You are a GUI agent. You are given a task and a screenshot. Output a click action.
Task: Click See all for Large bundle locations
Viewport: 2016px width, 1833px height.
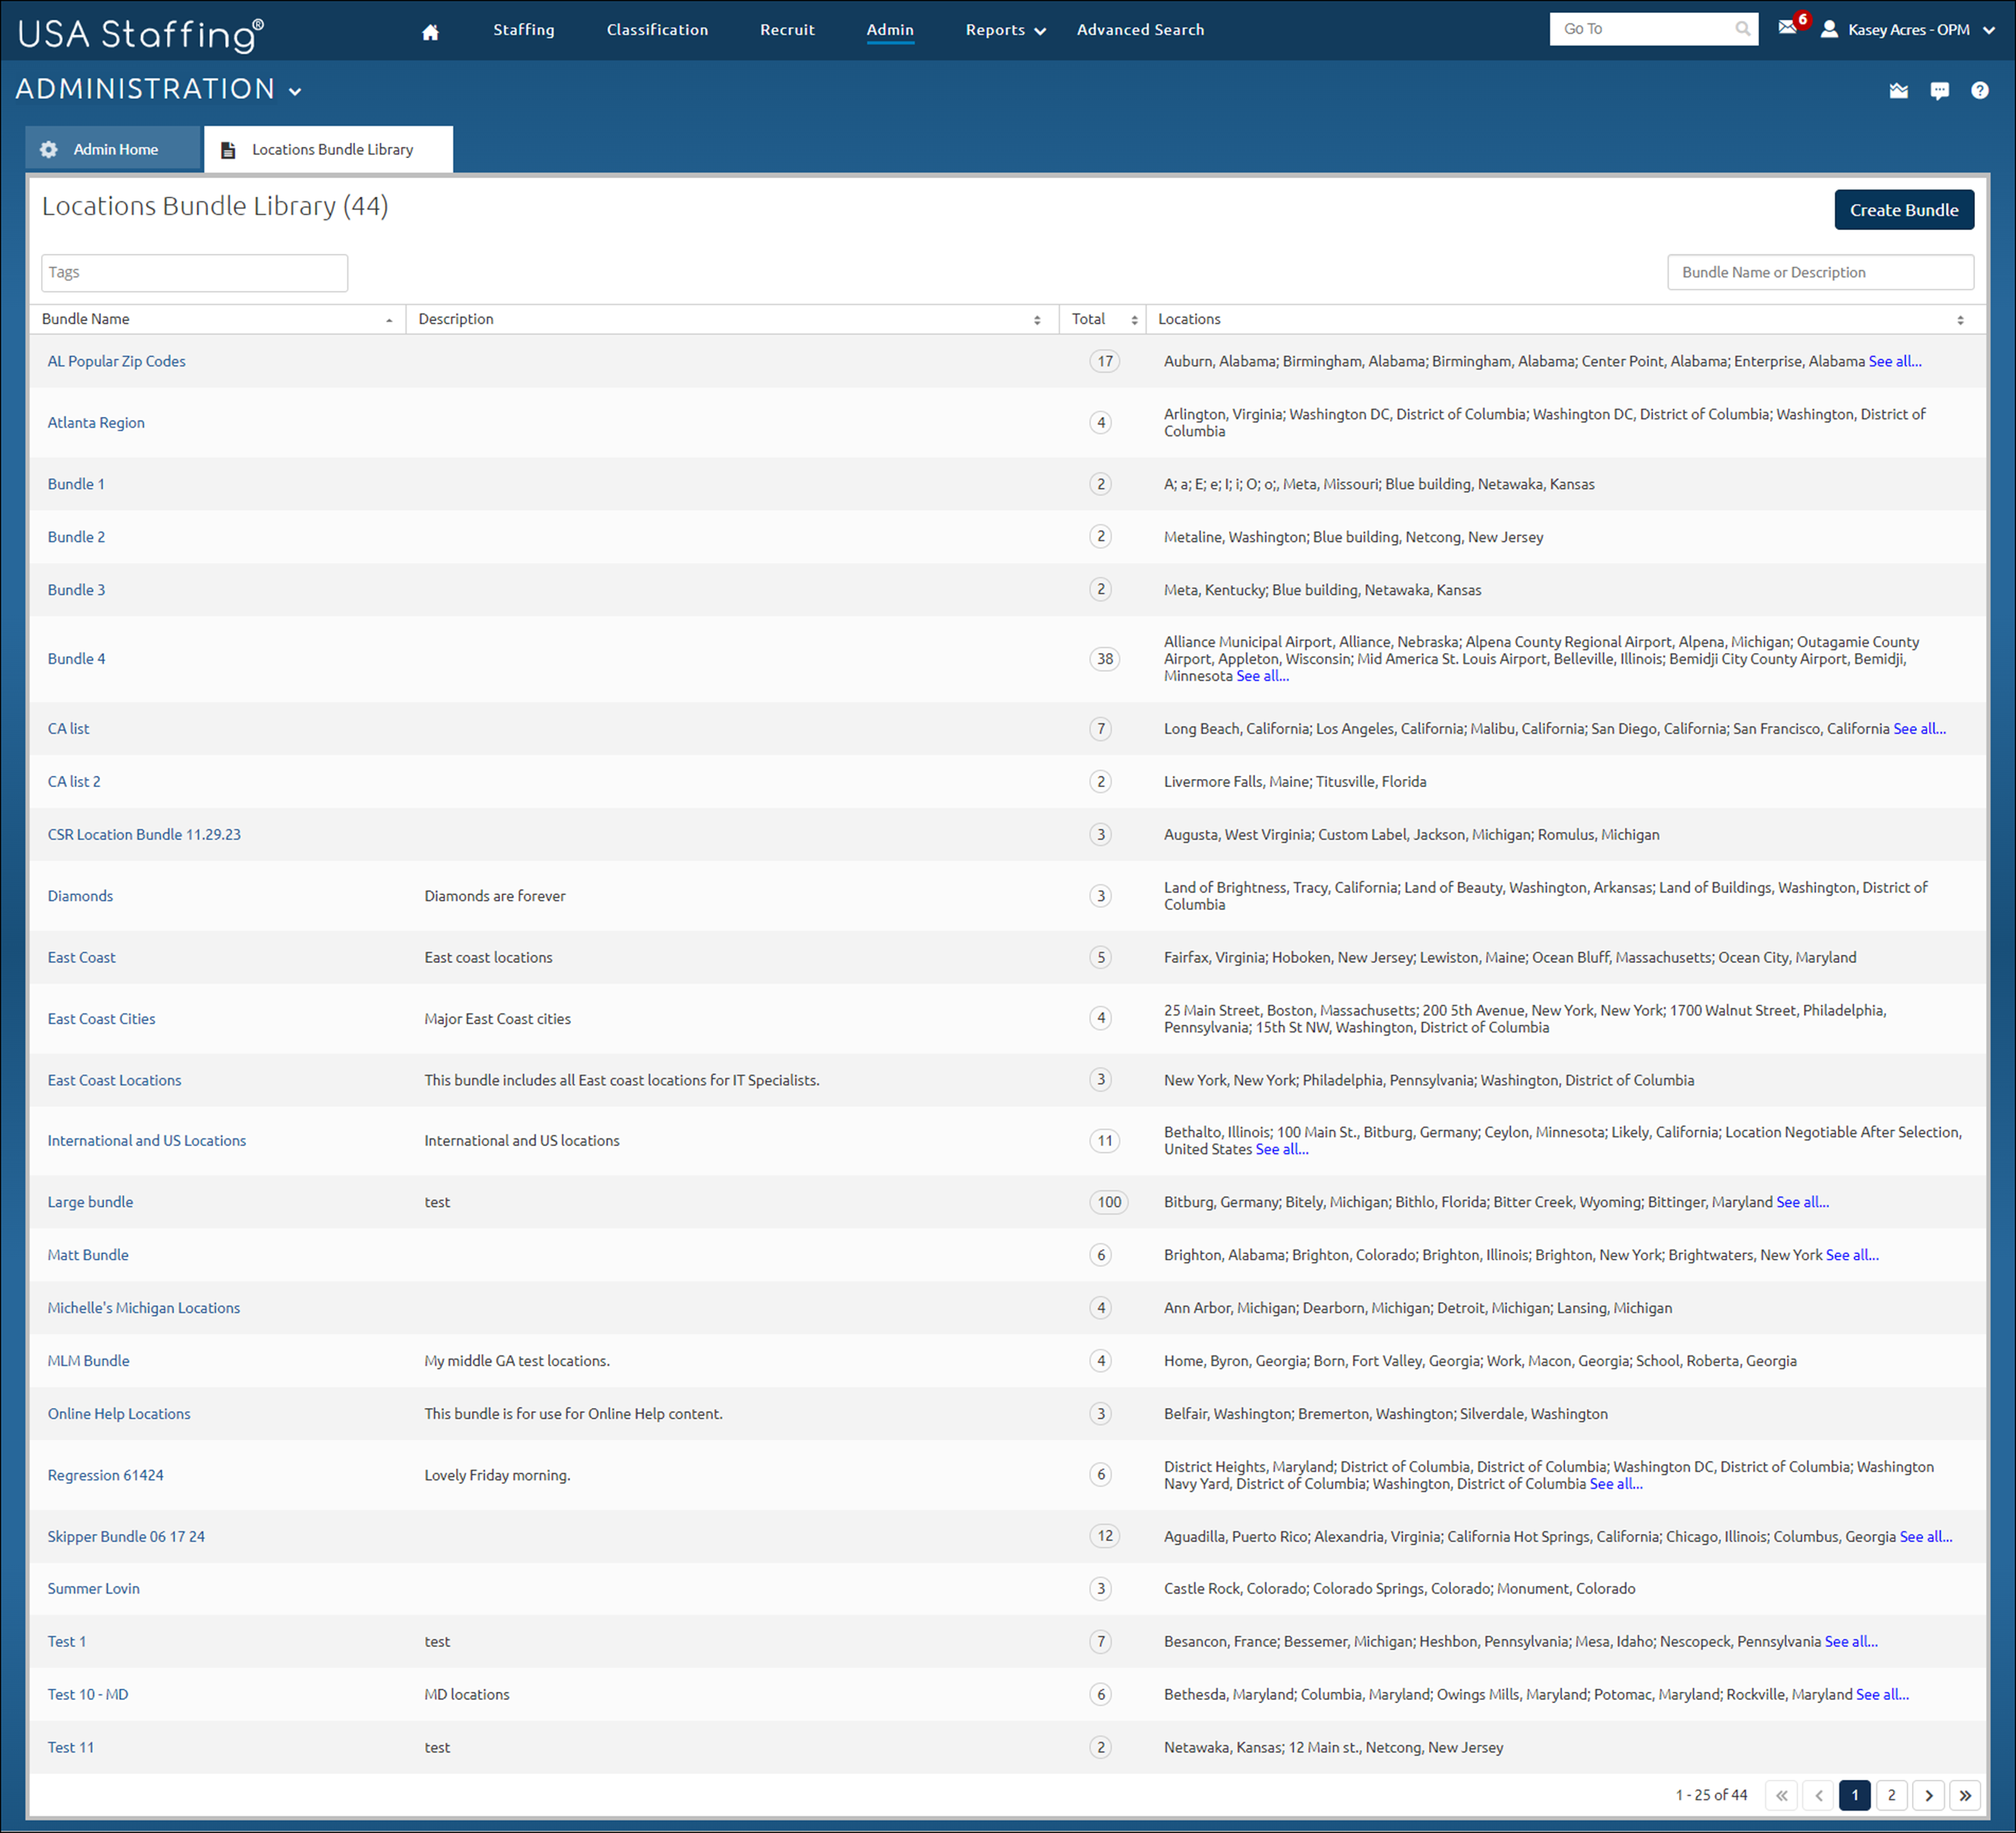[x=1802, y=1201]
